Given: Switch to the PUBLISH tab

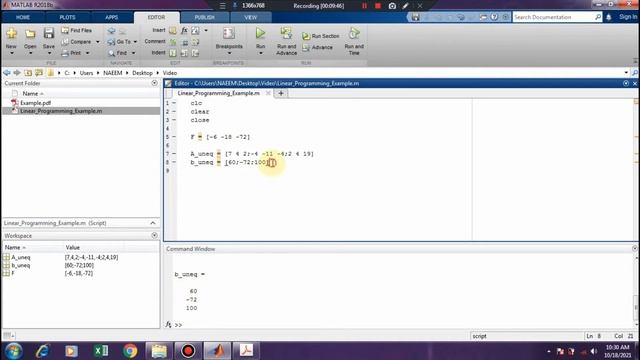Looking at the screenshot, I should click(x=204, y=17).
